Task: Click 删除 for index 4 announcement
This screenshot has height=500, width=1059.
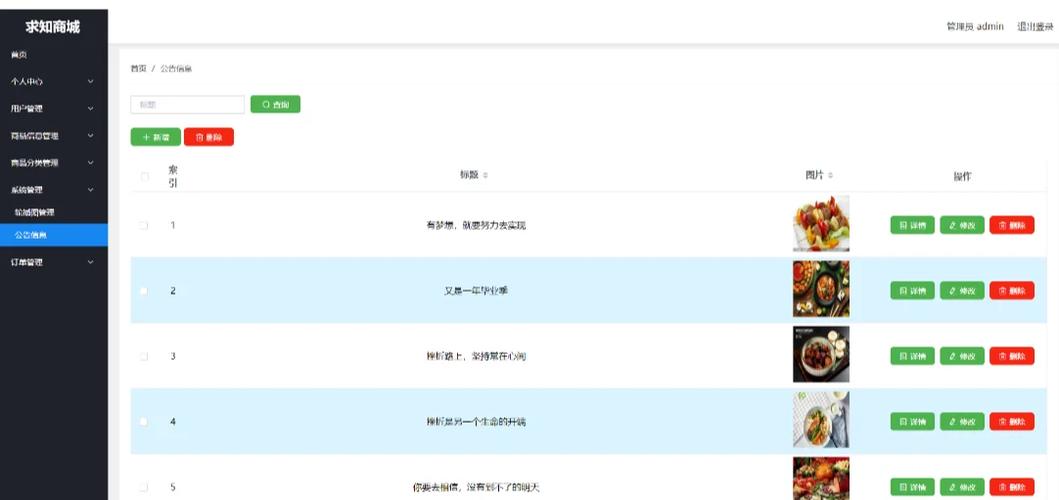Action: click(x=1012, y=422)
